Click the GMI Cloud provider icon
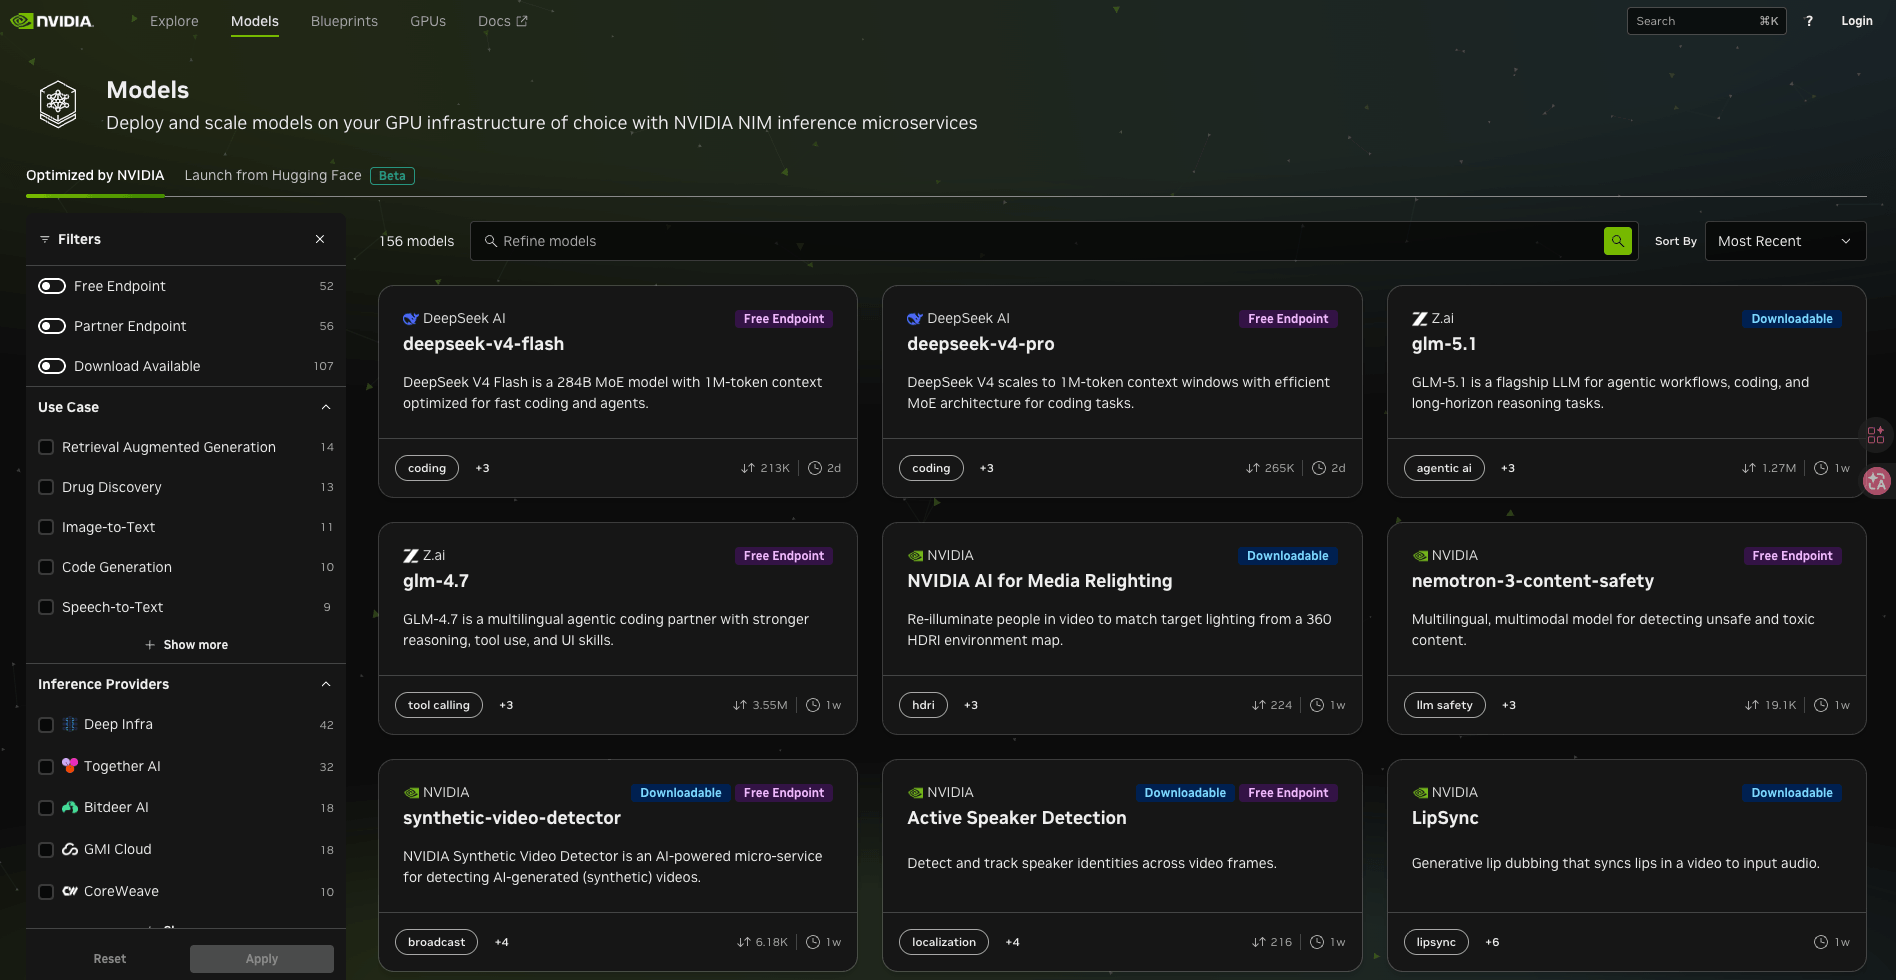Viewport: 1896px width, 980px height. pos(70,849)
